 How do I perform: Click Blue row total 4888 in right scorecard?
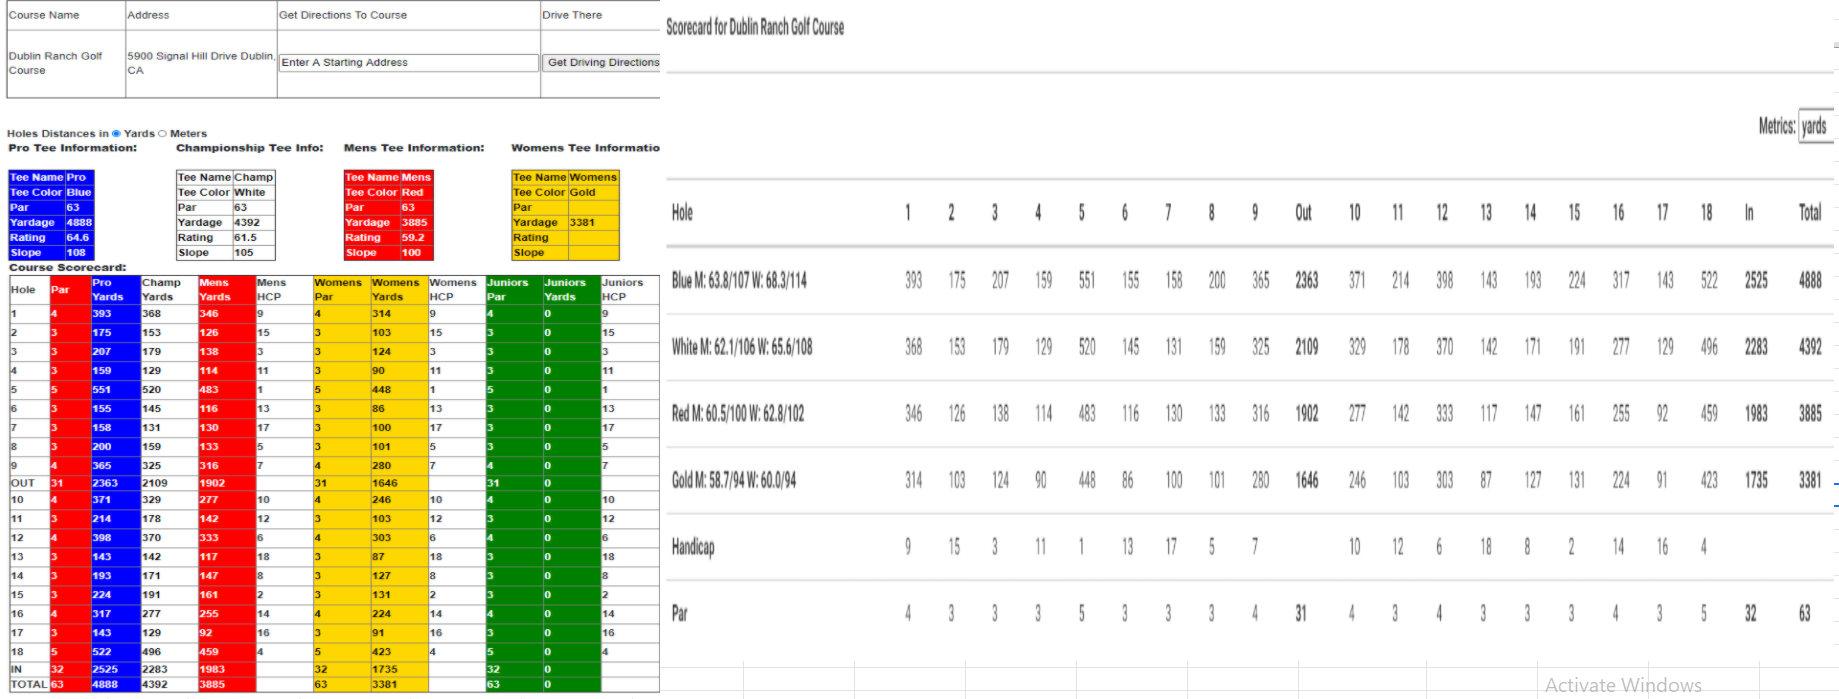coord(1810,281)
